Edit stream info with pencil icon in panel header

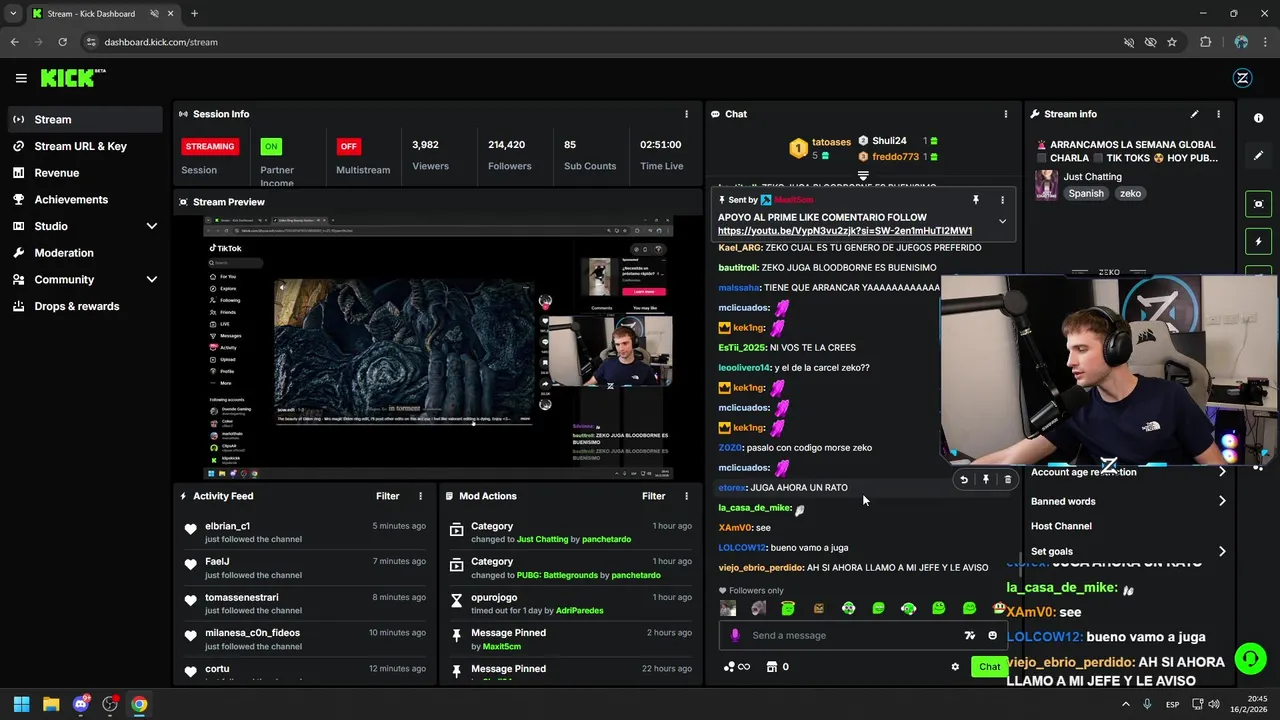click(1194, 114)
